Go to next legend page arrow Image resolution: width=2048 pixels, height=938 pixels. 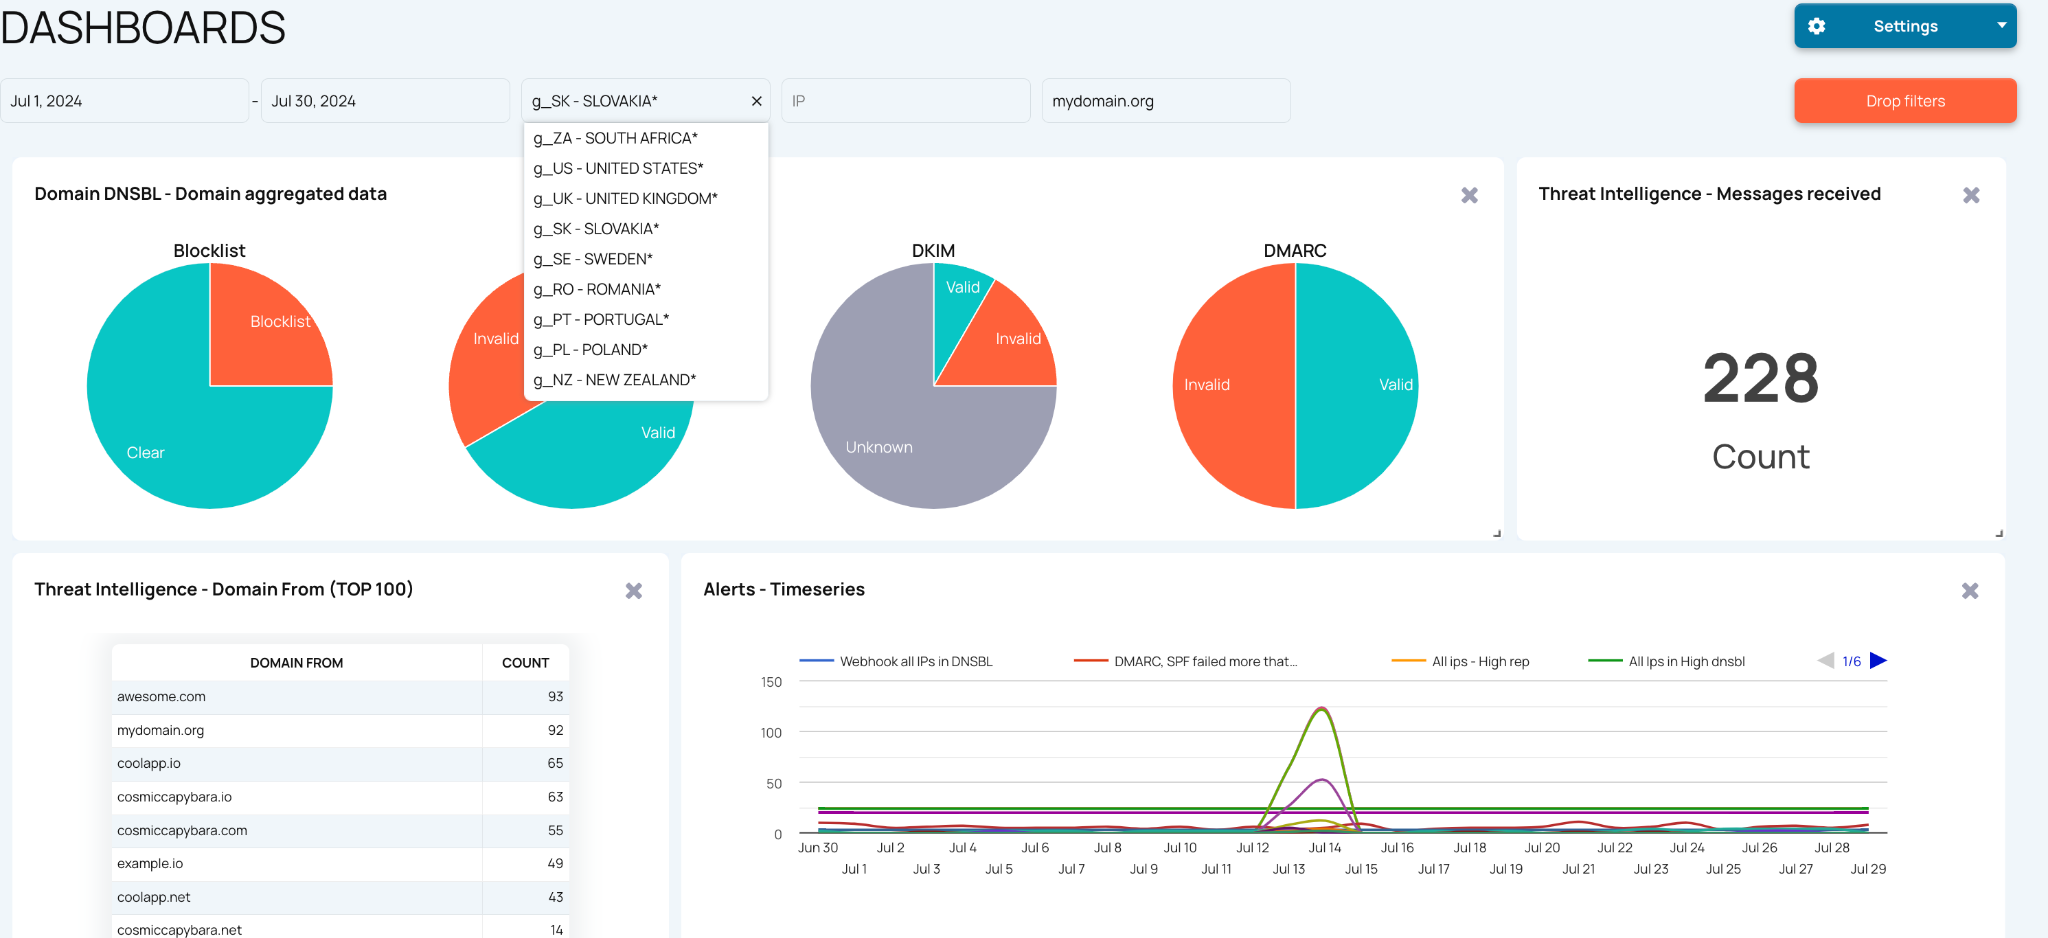tap(1878, 660)
